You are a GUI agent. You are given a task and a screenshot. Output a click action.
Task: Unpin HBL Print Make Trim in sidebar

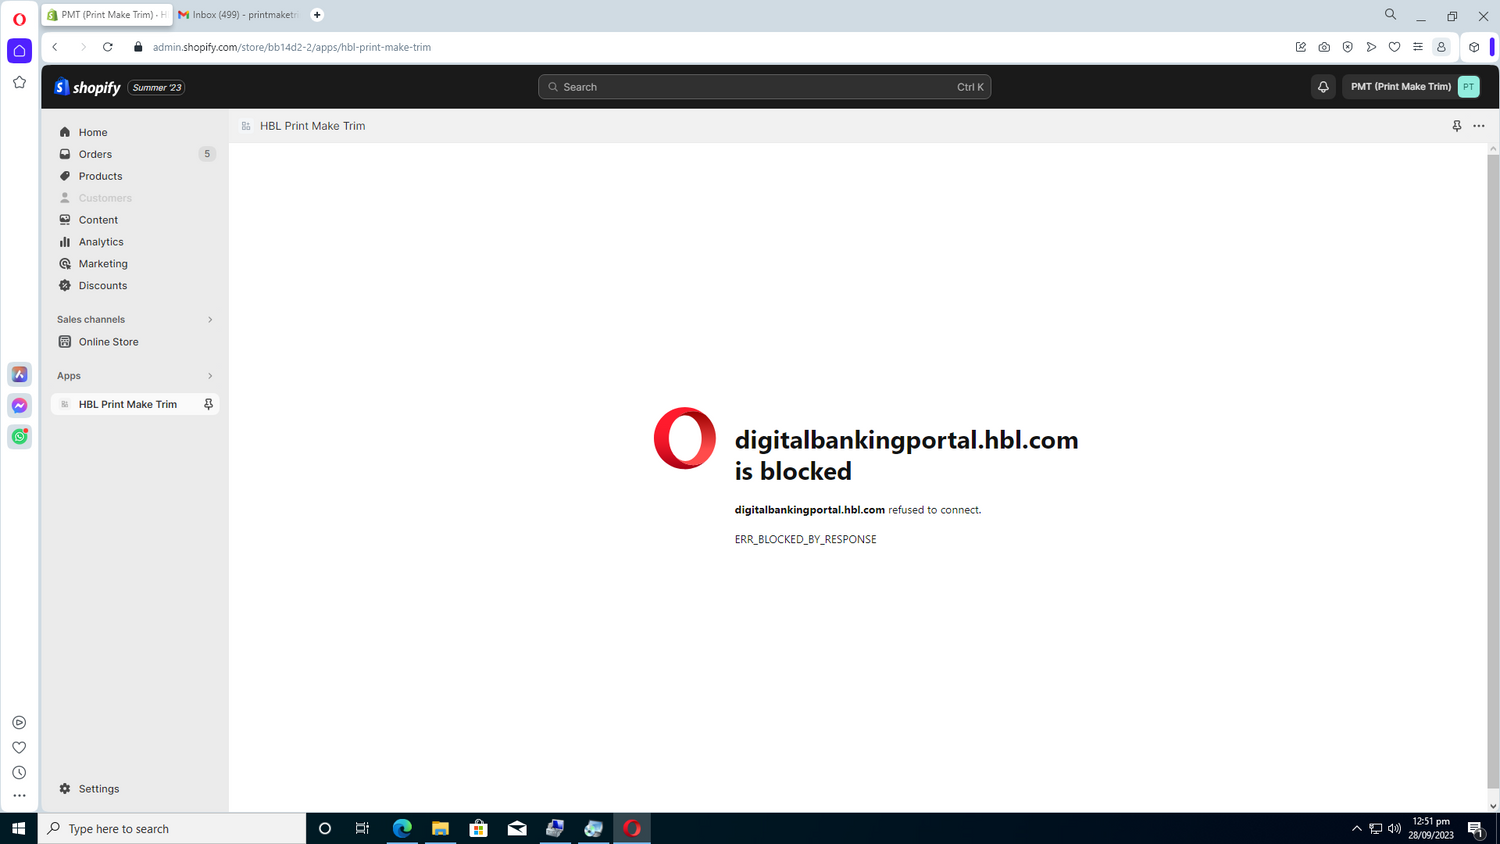[x=208, y=404]
